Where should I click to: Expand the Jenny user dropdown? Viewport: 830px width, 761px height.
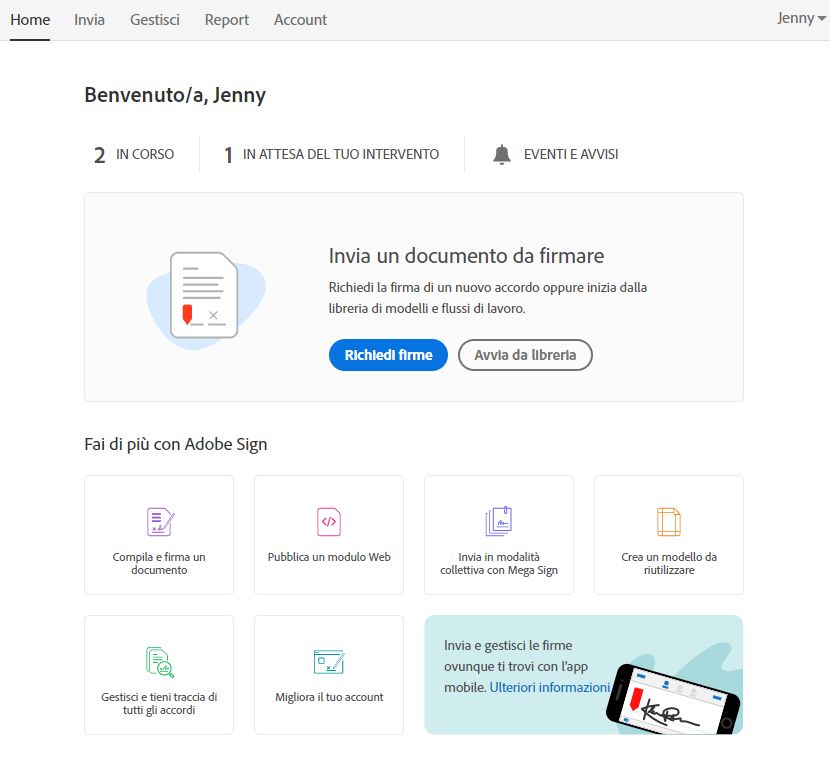[801, 18]
